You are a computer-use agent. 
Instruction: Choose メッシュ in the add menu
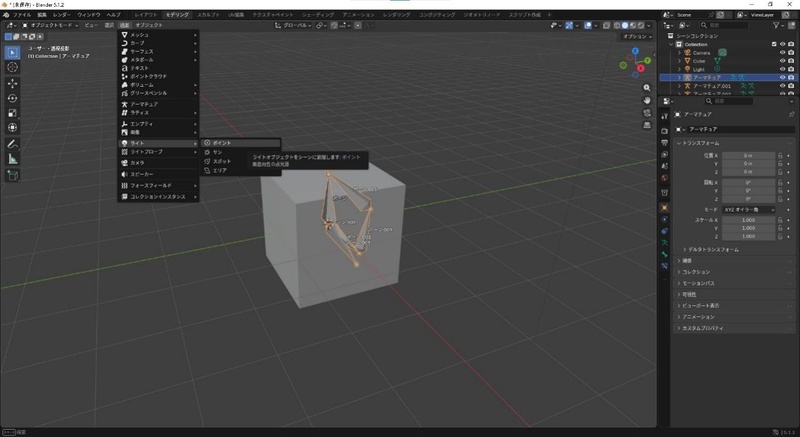[159, 35]
